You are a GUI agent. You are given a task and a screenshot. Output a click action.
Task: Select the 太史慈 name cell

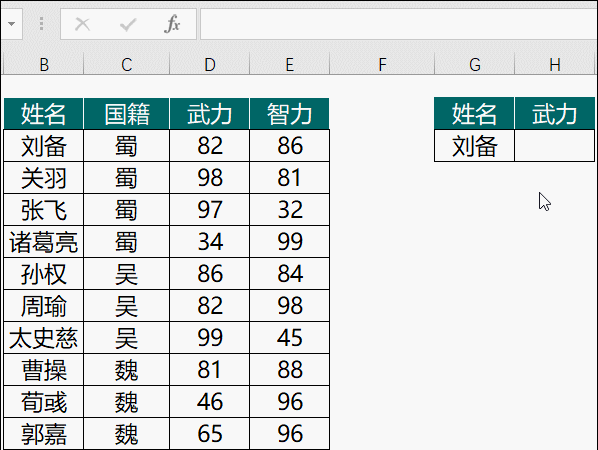pos(43,338)
